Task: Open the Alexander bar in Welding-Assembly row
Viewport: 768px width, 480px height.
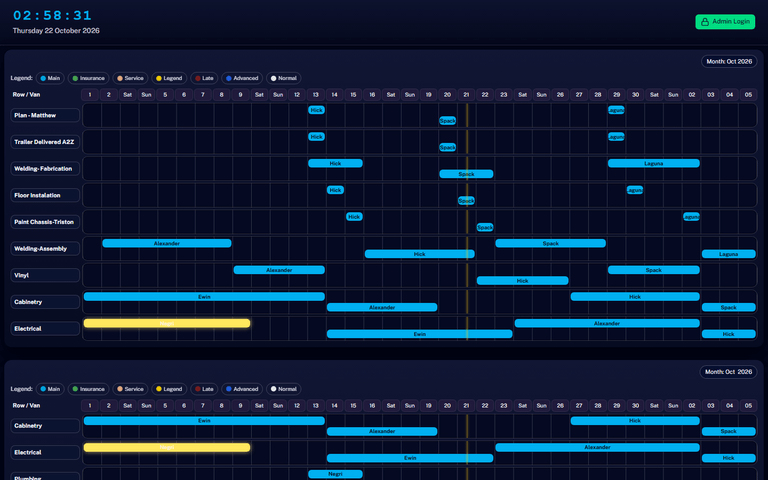Action: 167,243
